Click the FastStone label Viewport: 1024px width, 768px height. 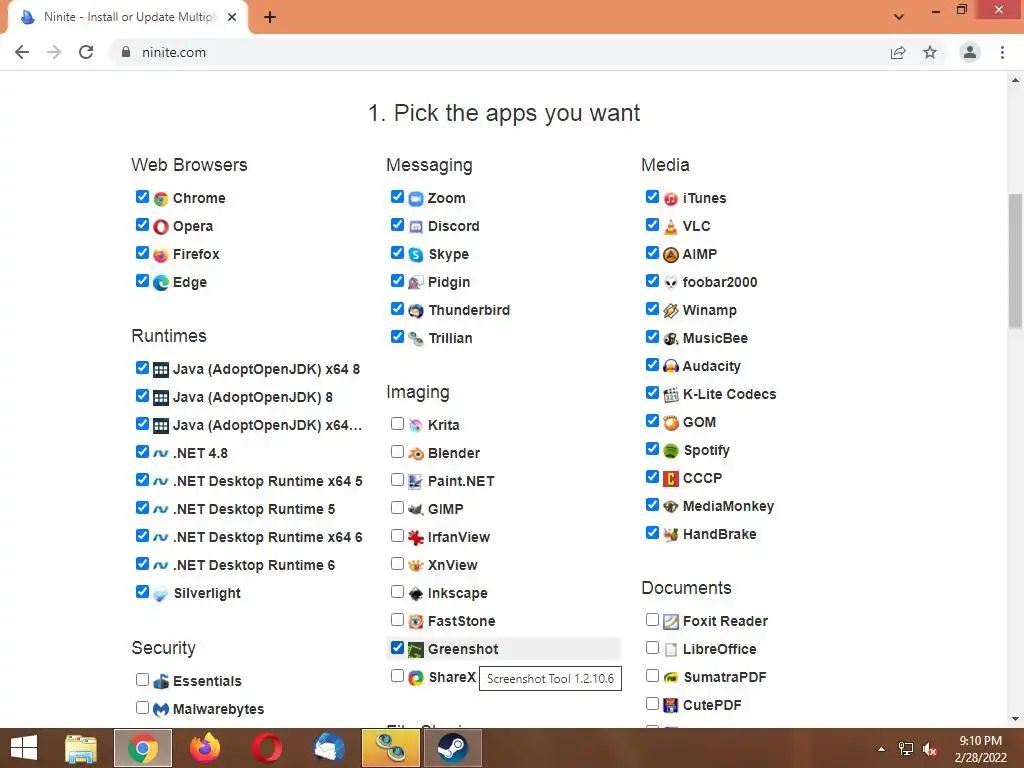(x=461, y=621)
